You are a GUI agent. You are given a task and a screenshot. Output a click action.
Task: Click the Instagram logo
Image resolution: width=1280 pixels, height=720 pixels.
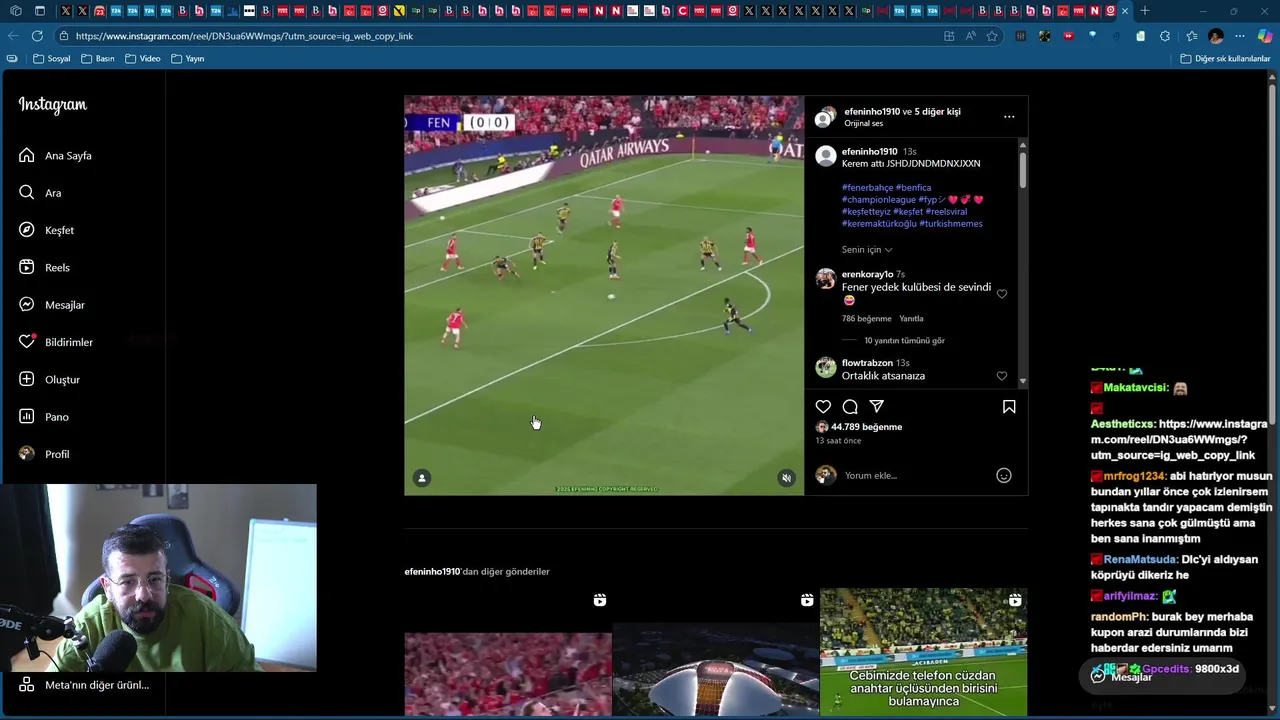(53, 105)
